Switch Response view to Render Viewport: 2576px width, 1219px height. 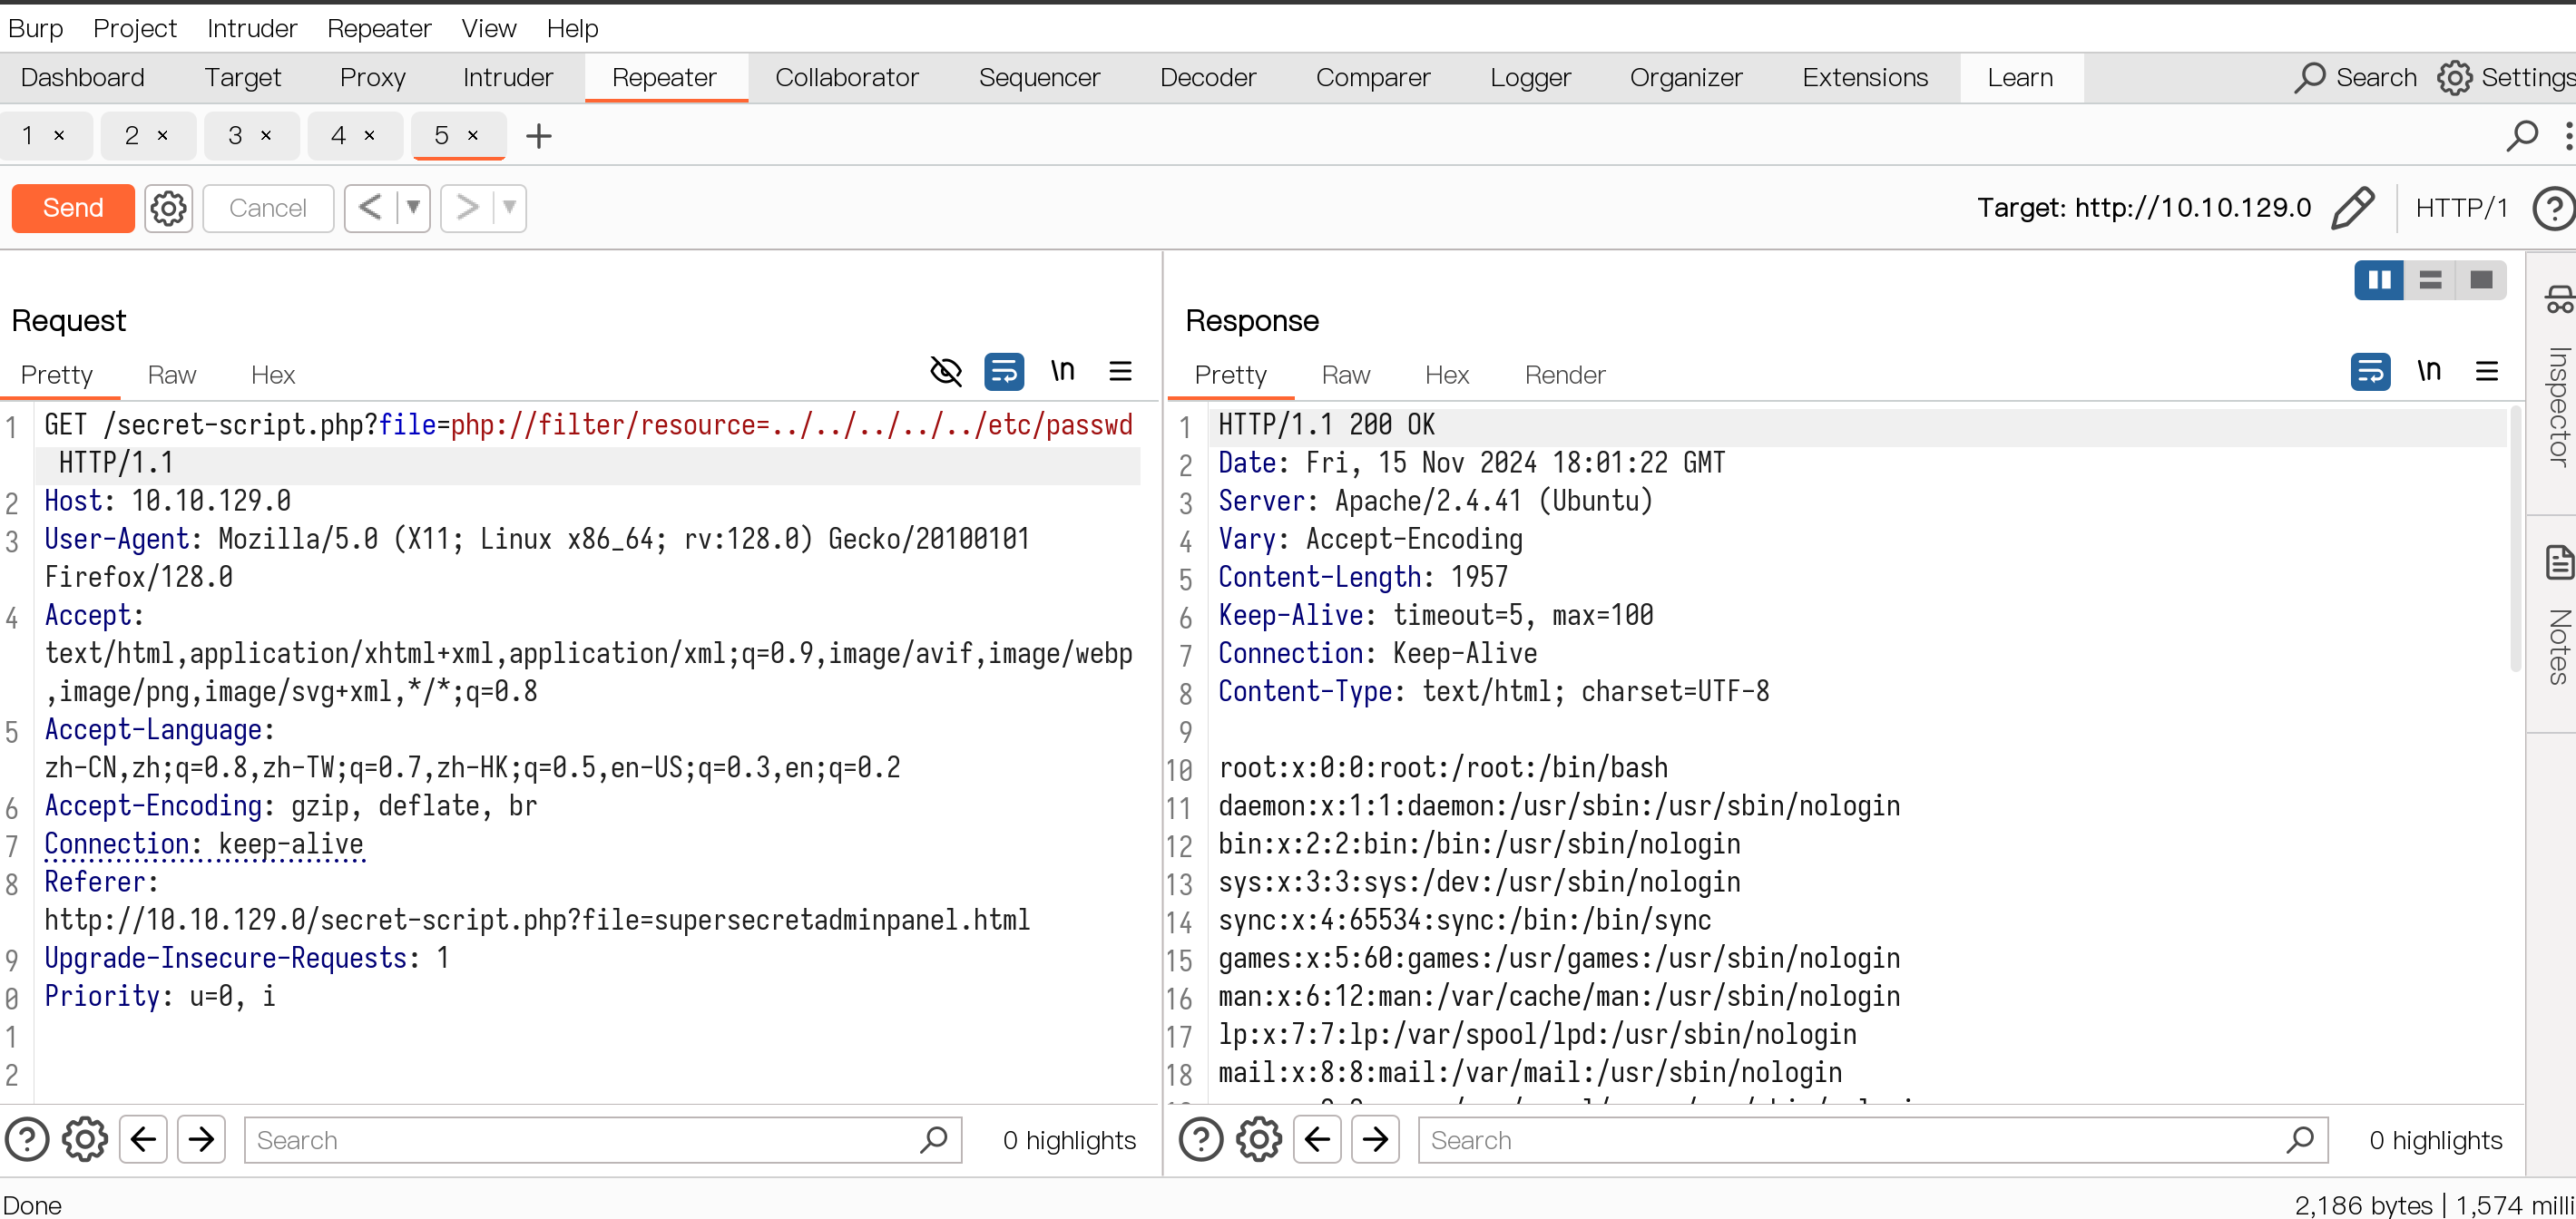(1565, 375)
